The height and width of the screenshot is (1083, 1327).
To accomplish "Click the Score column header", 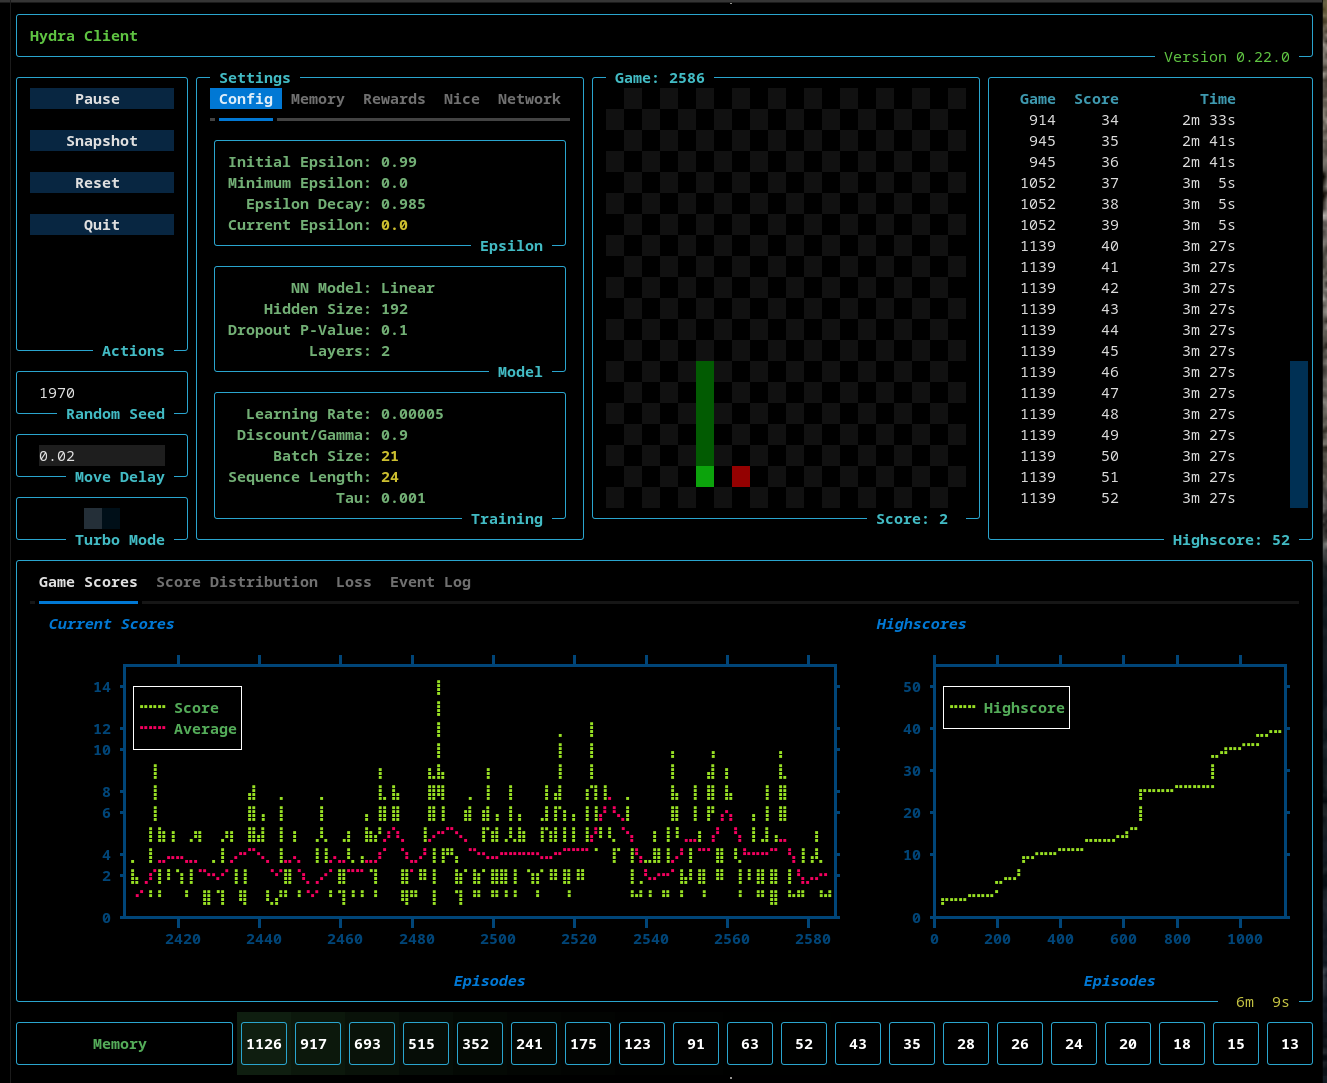I will [1096, 99].
